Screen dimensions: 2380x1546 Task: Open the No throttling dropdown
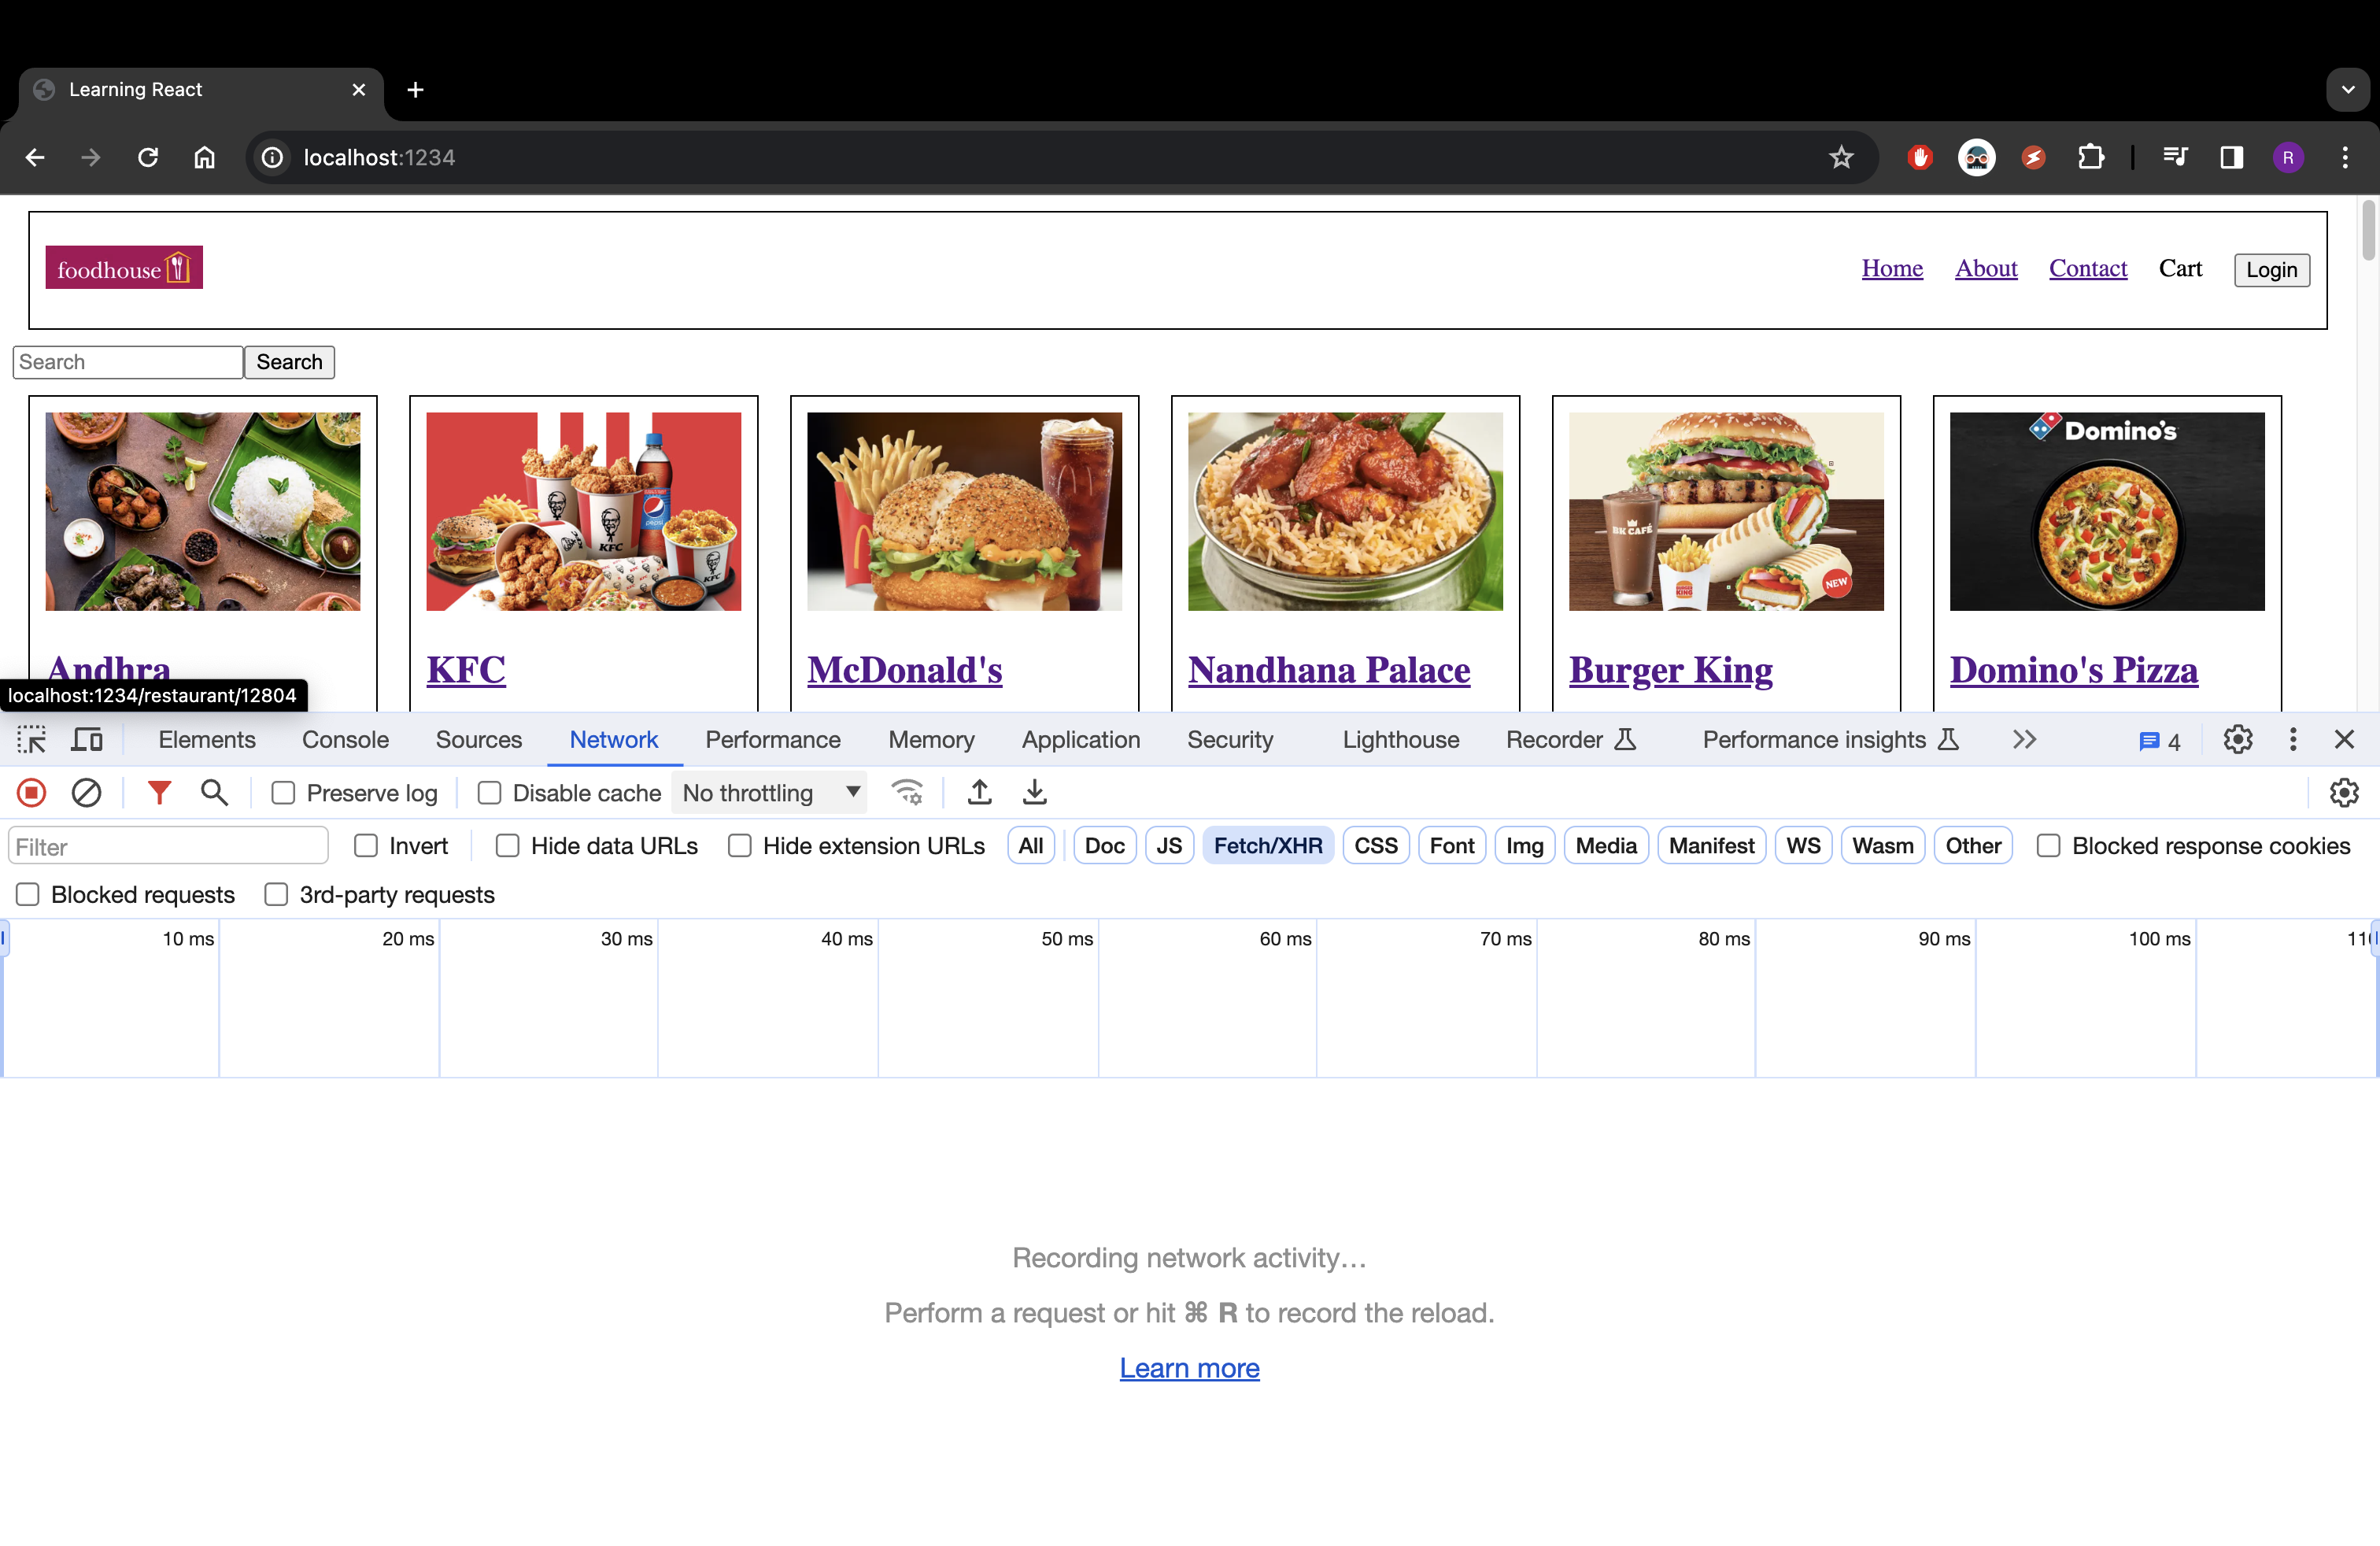pos(770,793)
